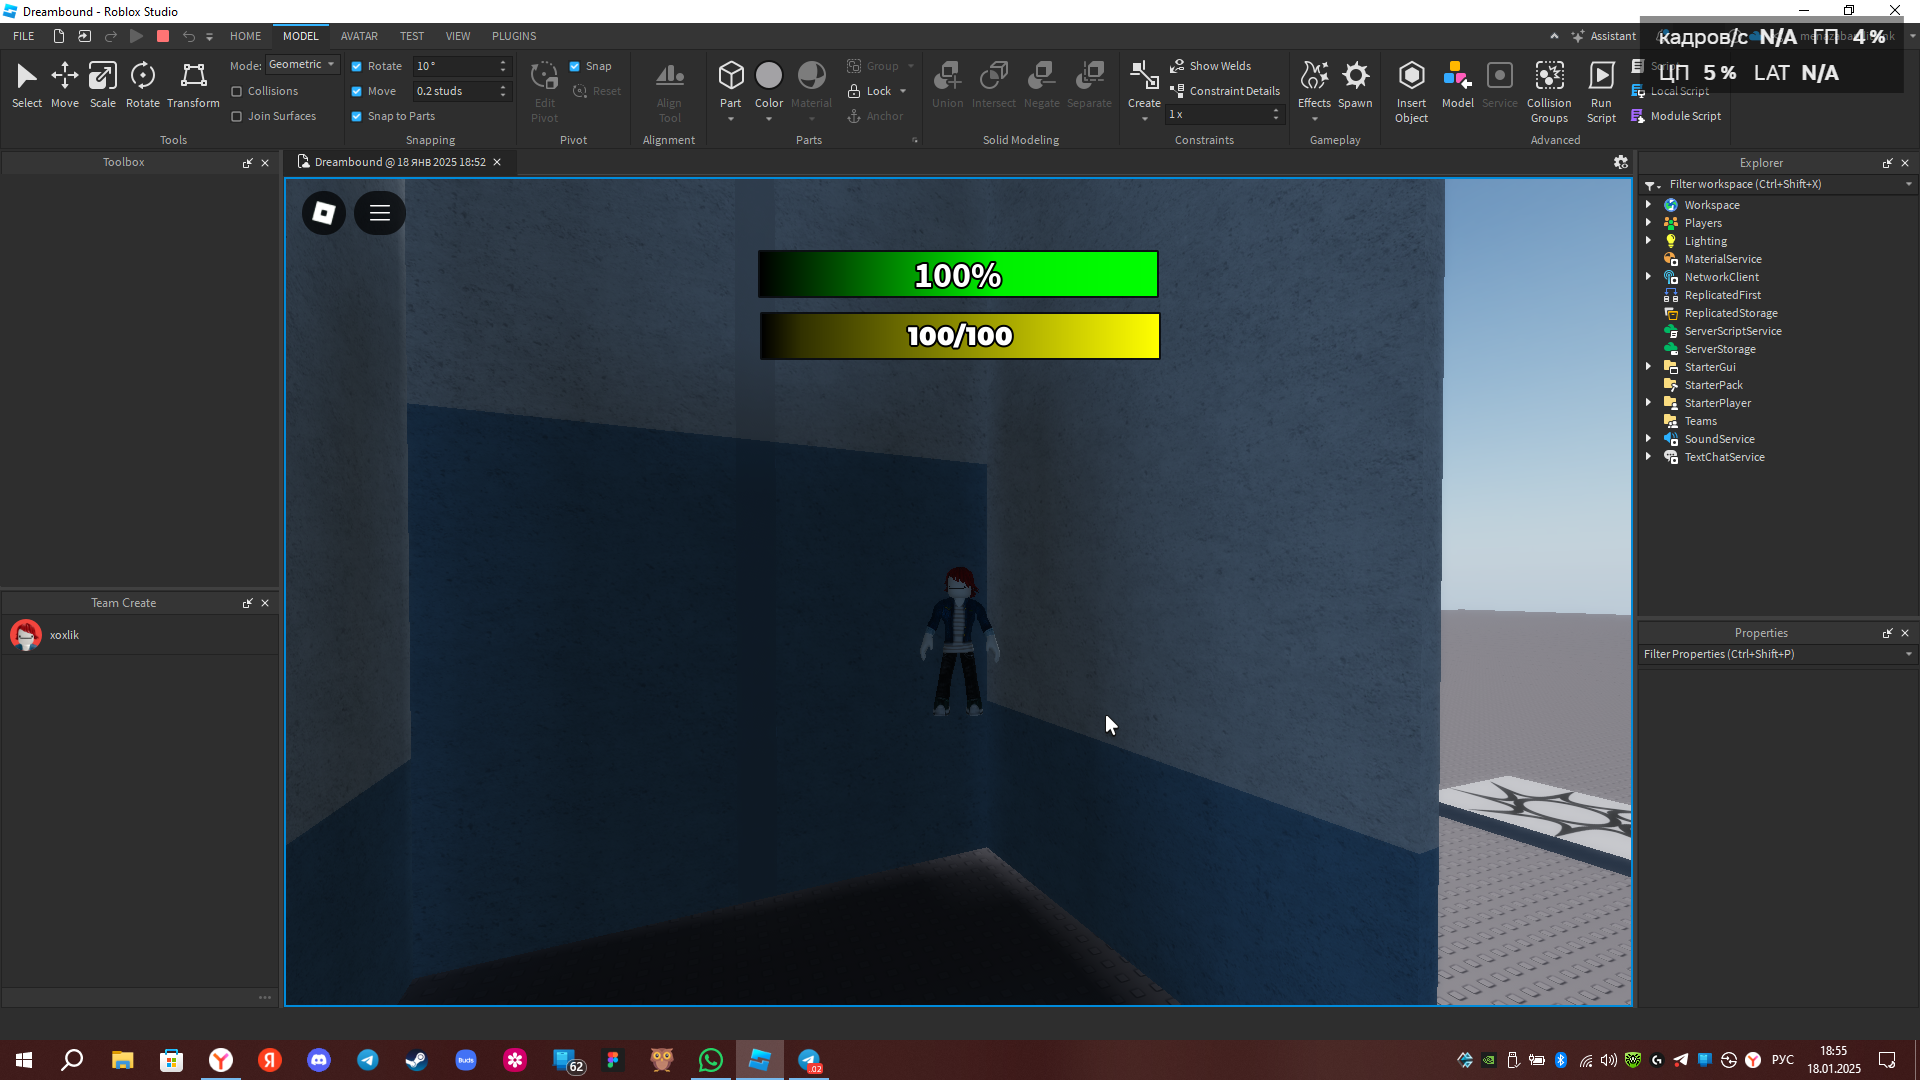Expand the Workspace tree node
The width and height of the screenshot is (1920, 1080).
click(1649, 205)
